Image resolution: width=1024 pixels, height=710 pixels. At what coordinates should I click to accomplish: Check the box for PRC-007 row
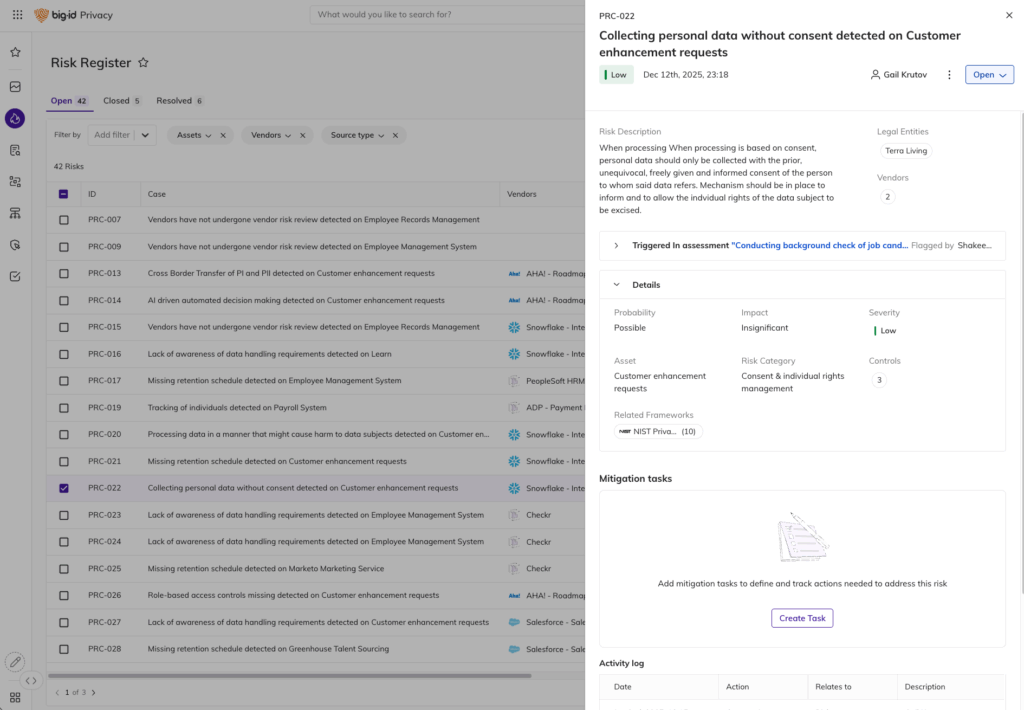point(64,220)
